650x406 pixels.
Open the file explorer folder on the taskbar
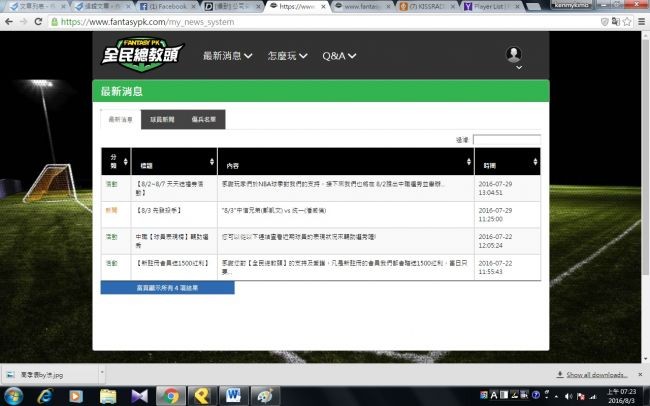(x=108, y=396)
